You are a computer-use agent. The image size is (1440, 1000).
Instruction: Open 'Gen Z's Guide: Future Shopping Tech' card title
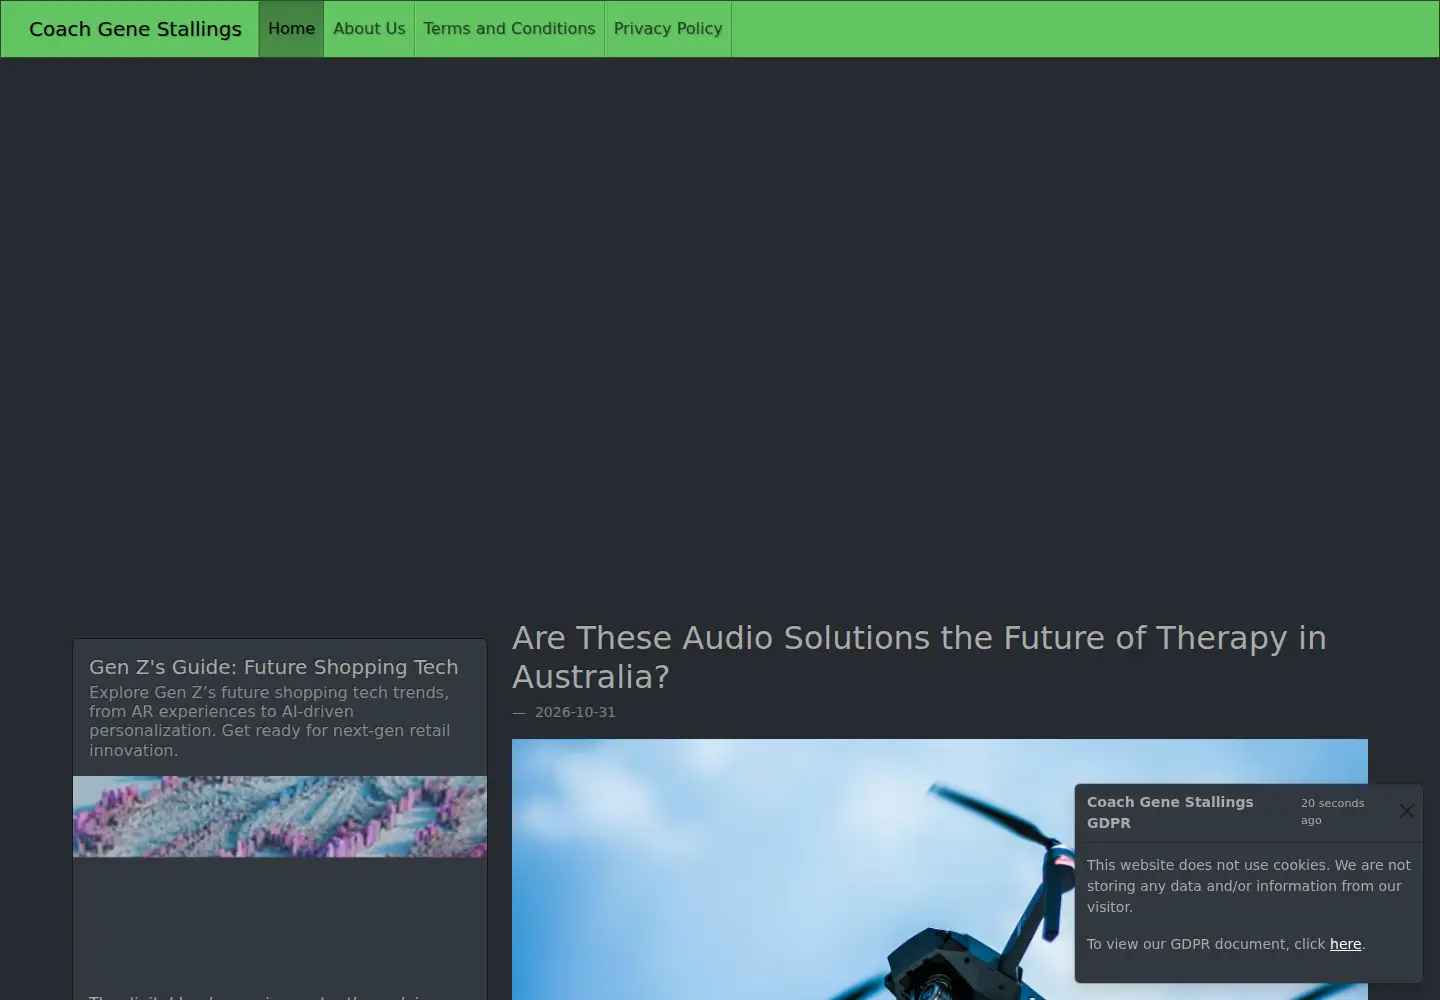273,667
